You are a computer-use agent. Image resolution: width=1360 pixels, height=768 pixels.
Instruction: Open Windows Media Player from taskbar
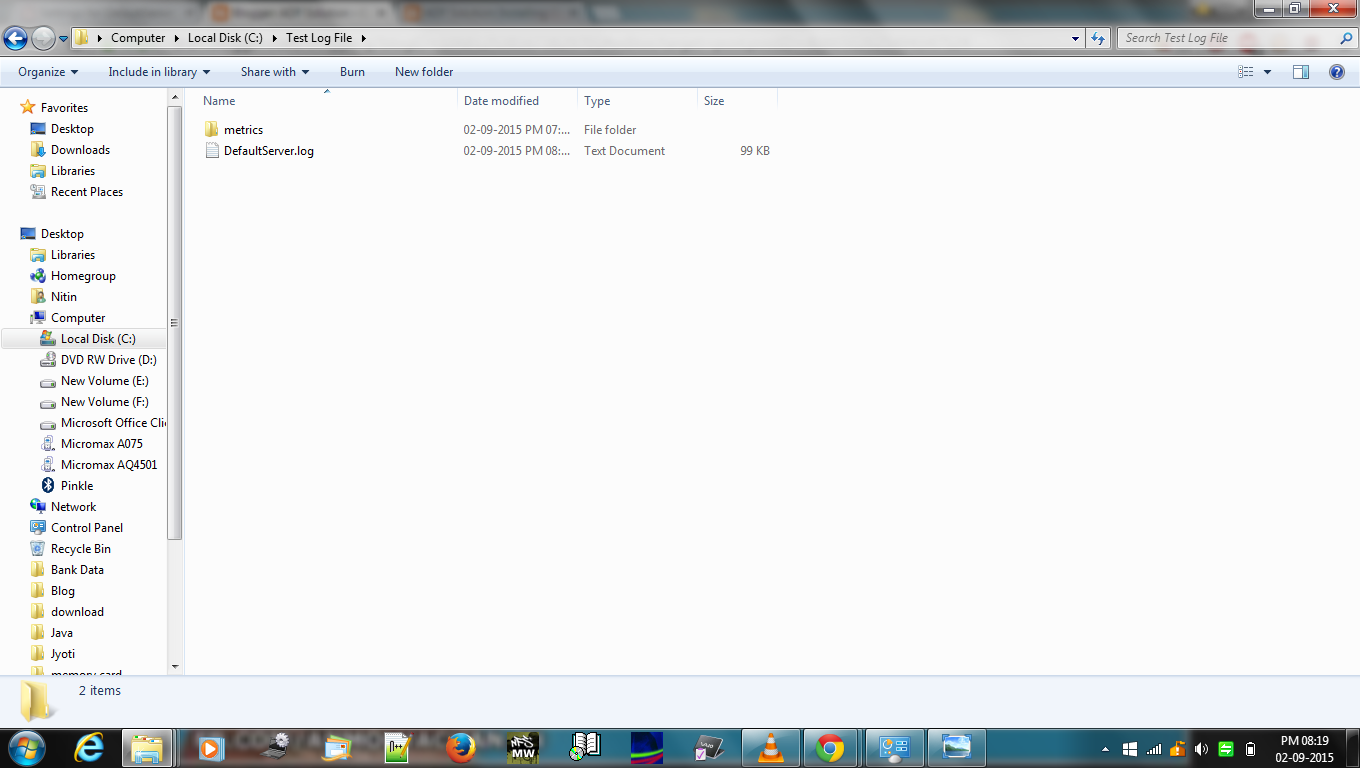[x=209, y=747]
